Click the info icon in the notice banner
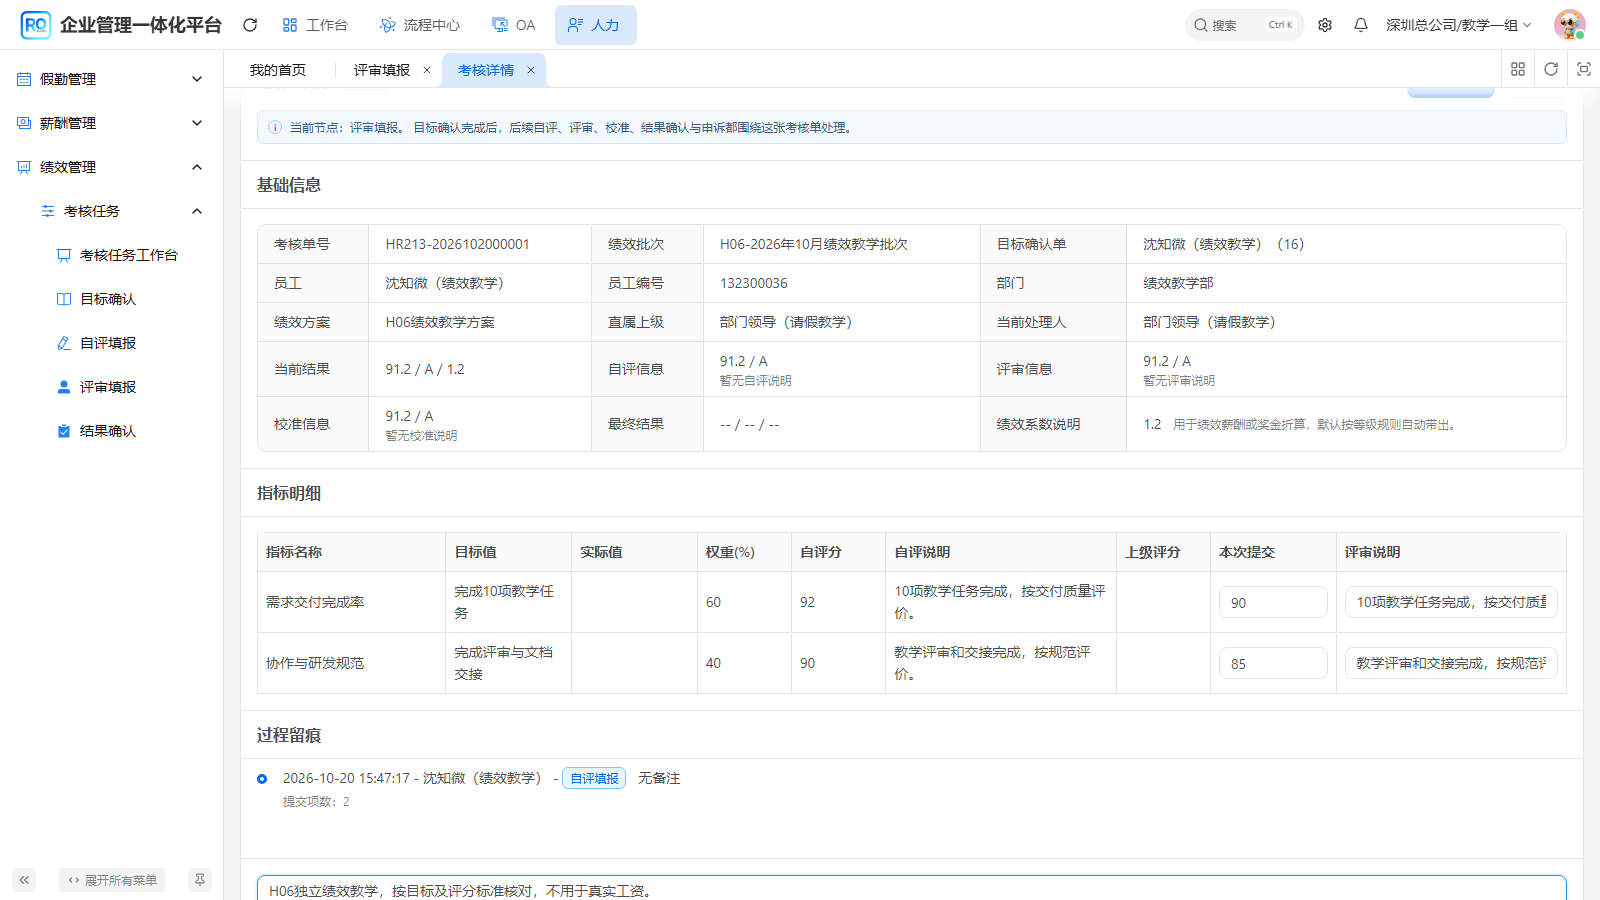This screenshot has height=900, width=1600. pyautogui.click(x=275, y=127)
